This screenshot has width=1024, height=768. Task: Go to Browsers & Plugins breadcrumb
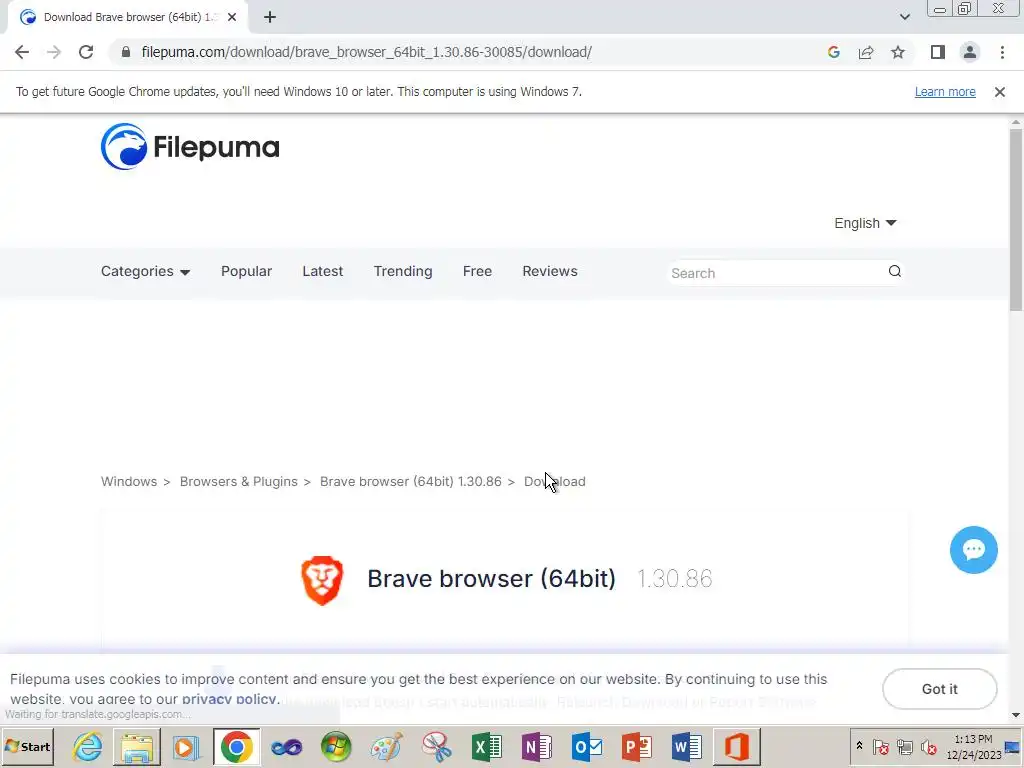pos(238,481)
